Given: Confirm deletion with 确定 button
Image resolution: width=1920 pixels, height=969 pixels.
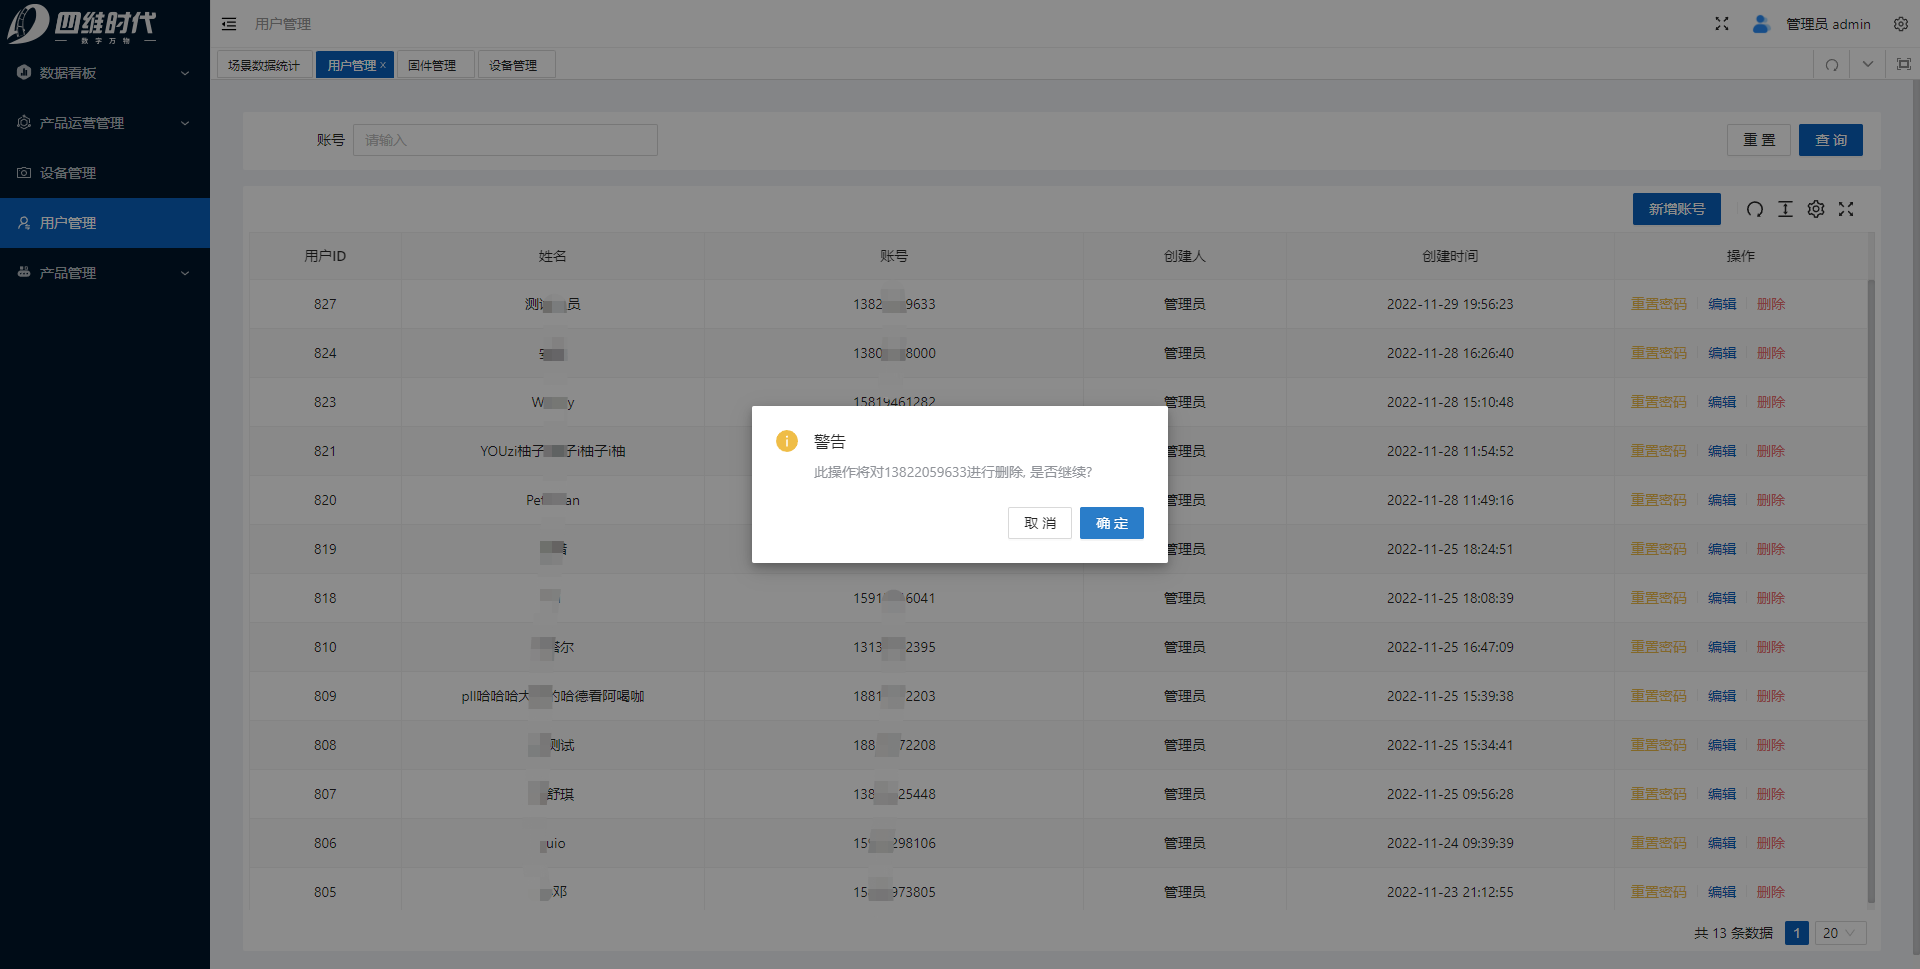Looking at the screenshot, I should coord(1111,523).
